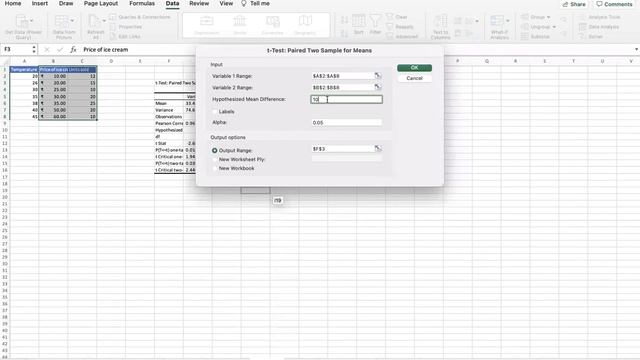
Task: Switch to the Home ribbon tab
Action: coord(13,3)
